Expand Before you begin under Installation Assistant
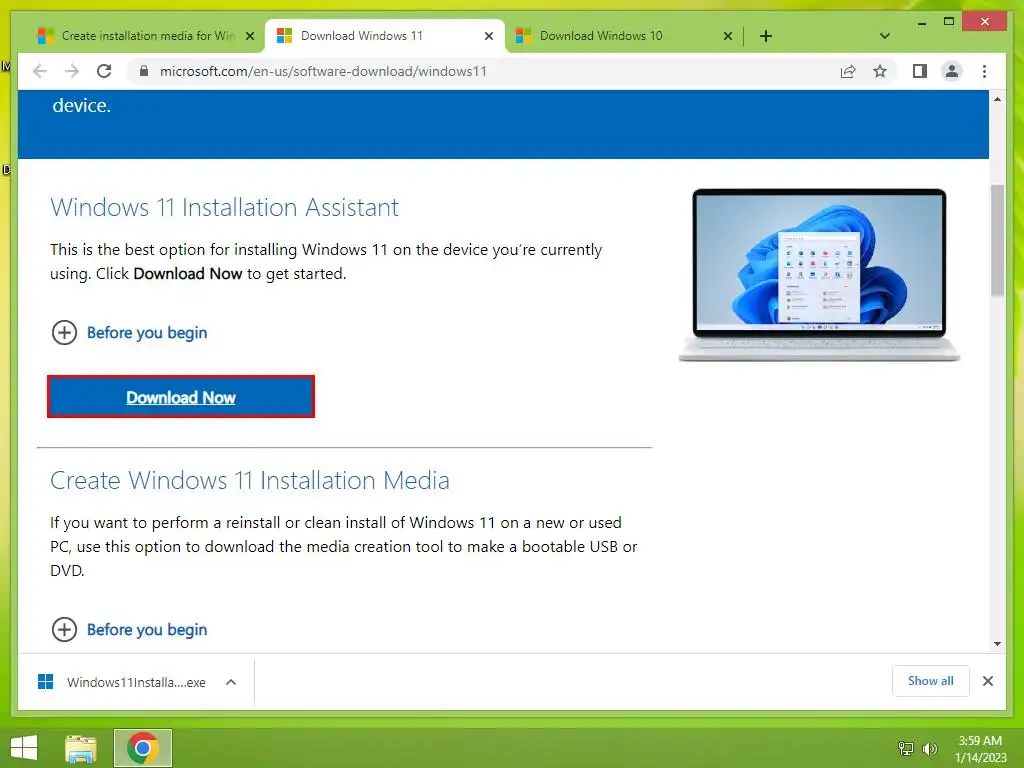Screen dimensions: 1024x768 tap(129, 332)
